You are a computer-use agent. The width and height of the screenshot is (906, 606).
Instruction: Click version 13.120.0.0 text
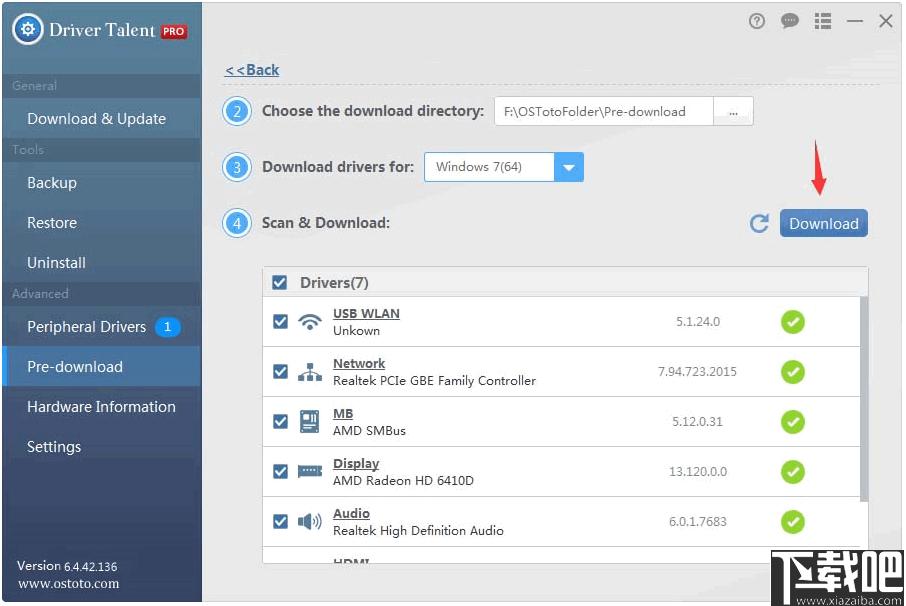(x=697, y=471)
